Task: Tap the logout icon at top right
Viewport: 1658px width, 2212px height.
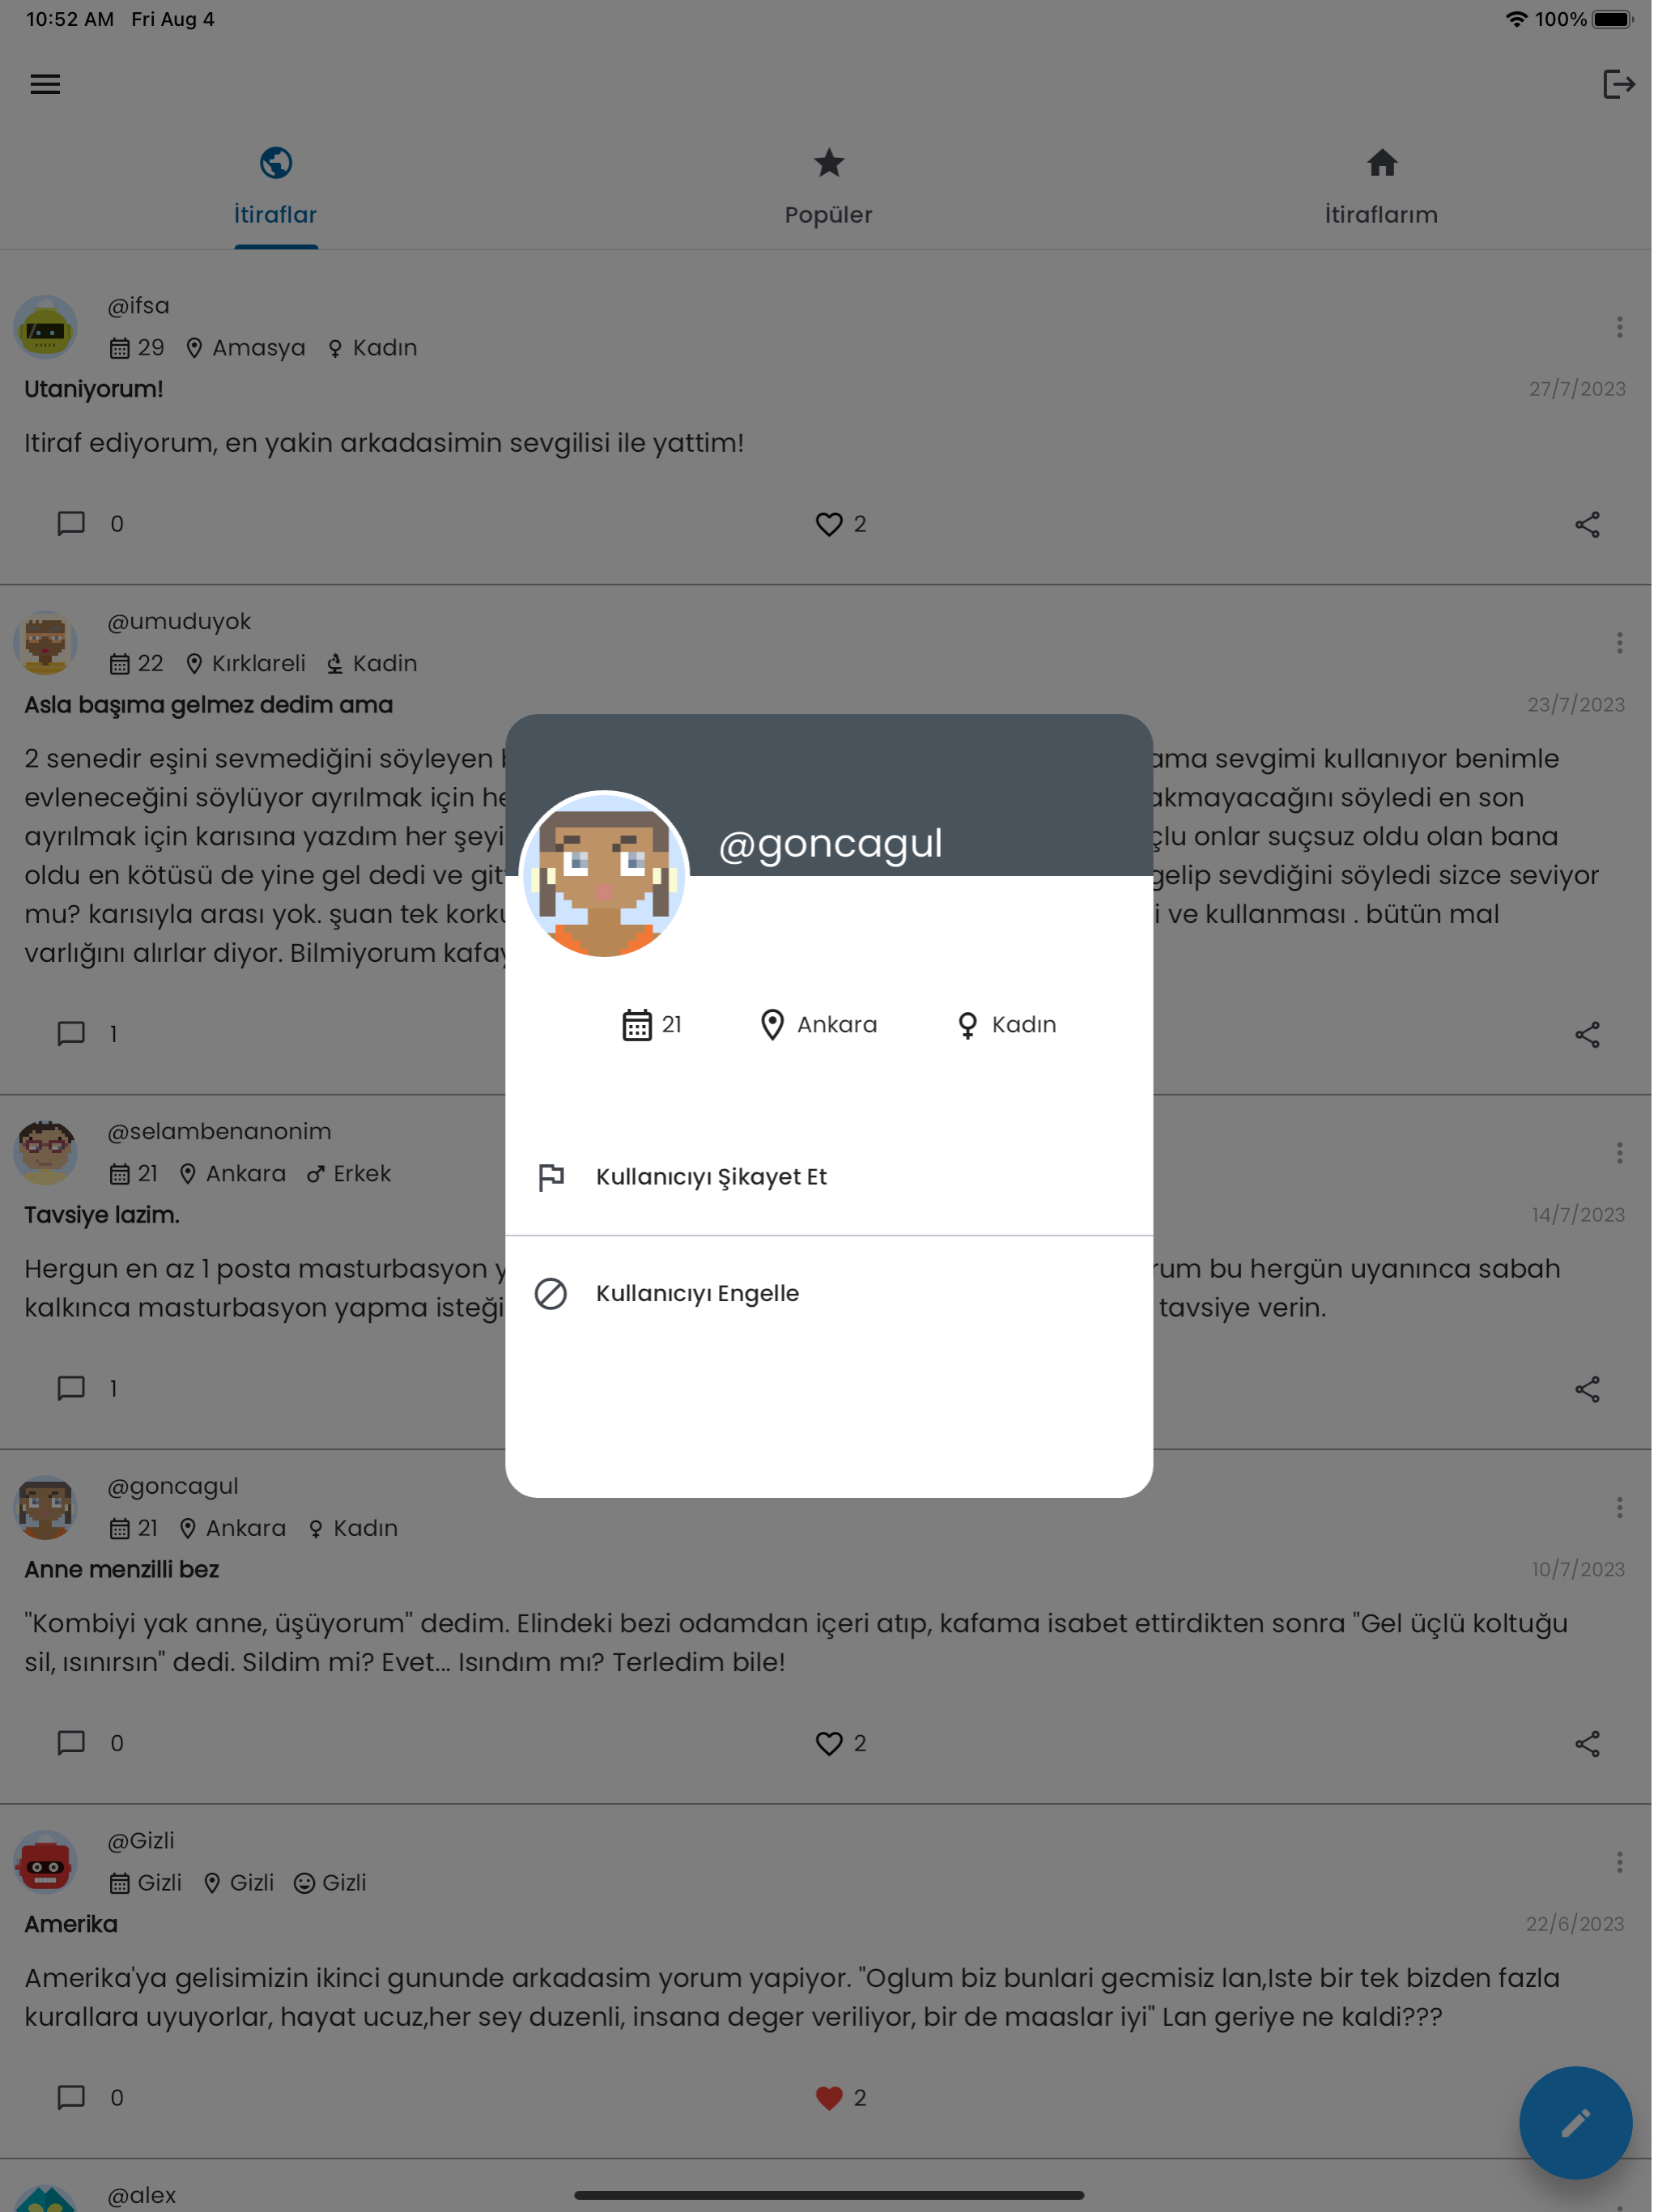Action: [x=1618, y=84]
